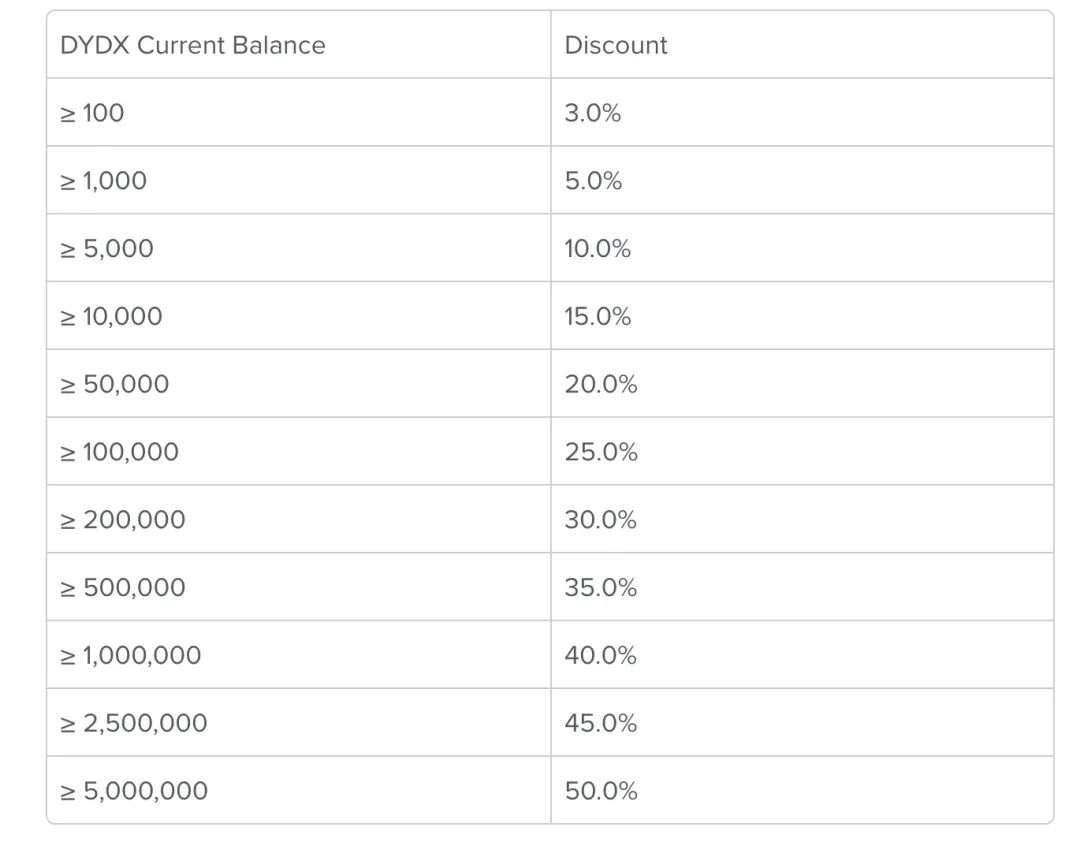Click the 25.0% discount cell
The height and width of the screenshot is (842, 1080).
coord(802,451)
